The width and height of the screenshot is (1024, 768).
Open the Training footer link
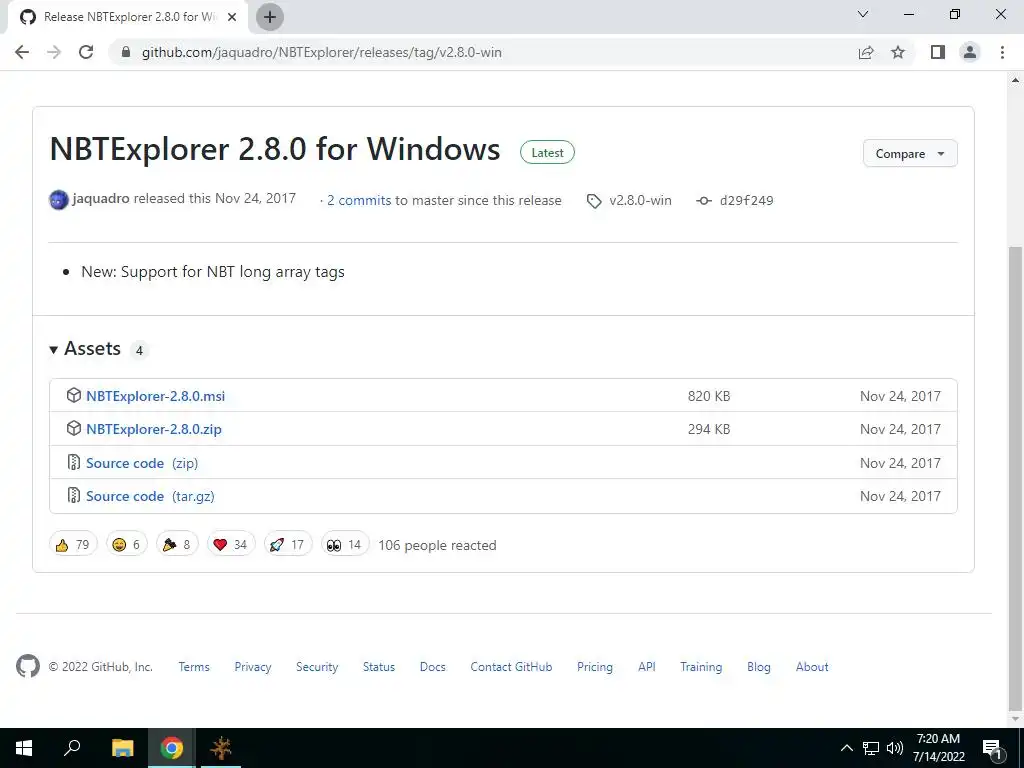[701, 667]
